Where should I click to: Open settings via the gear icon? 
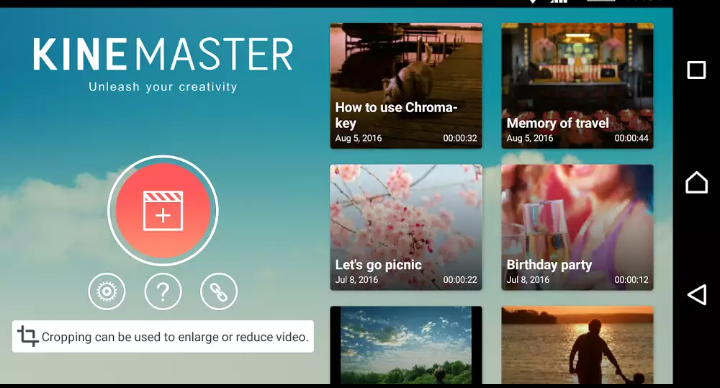click(107, 291)
